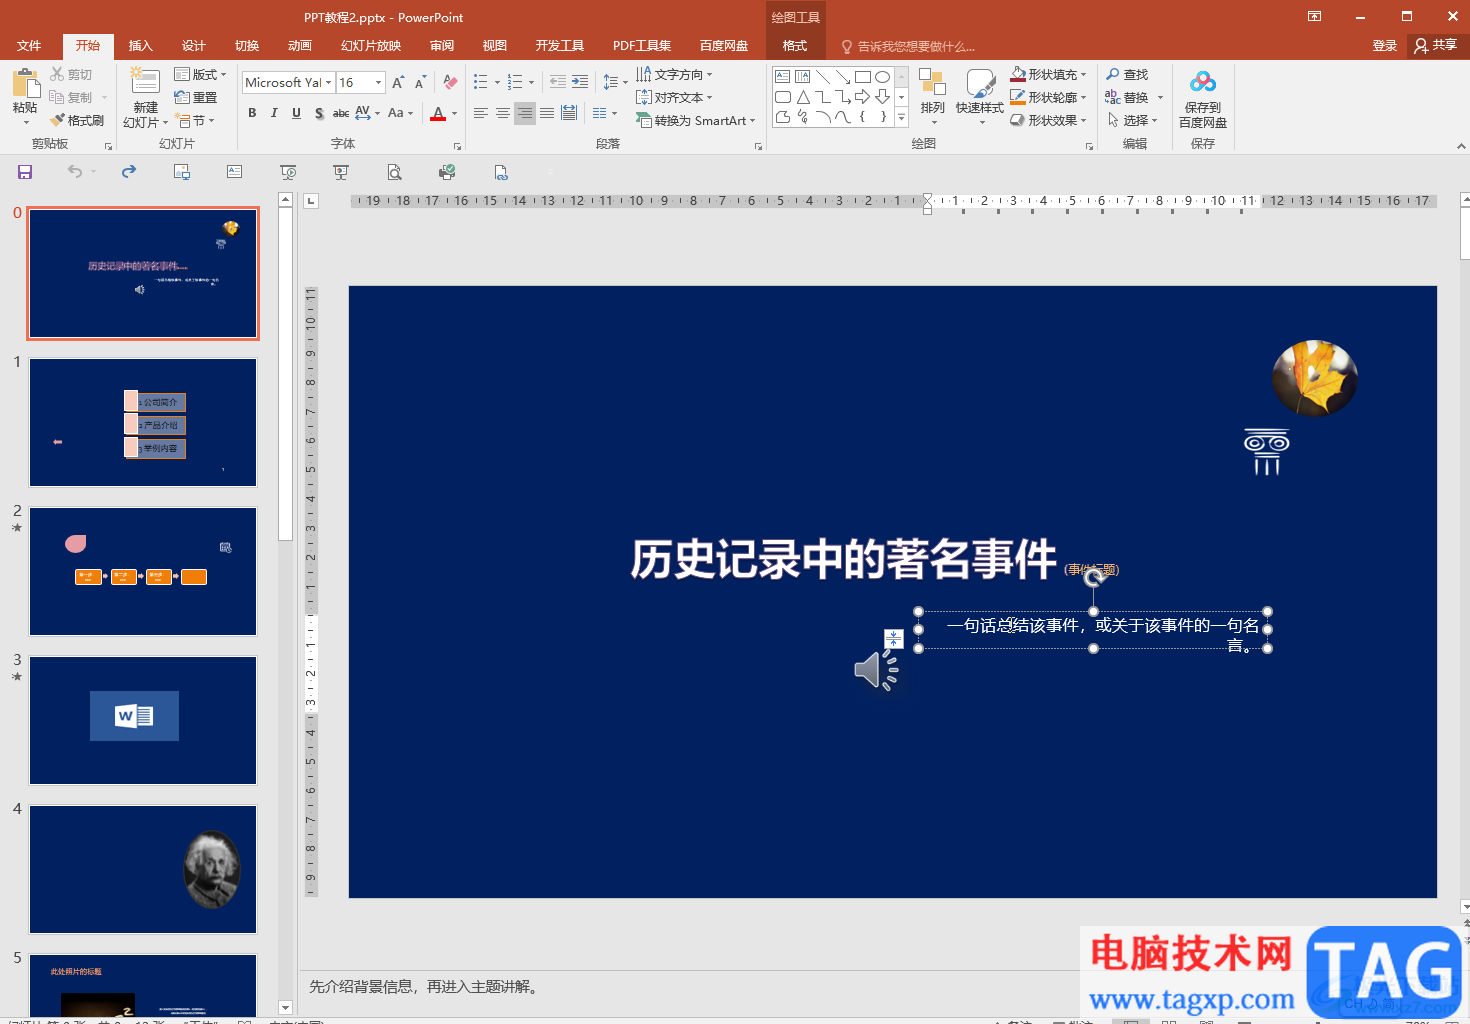Click Find (查找) magnifier
Screen dimensions: 1470x1024
point(1127,74)
